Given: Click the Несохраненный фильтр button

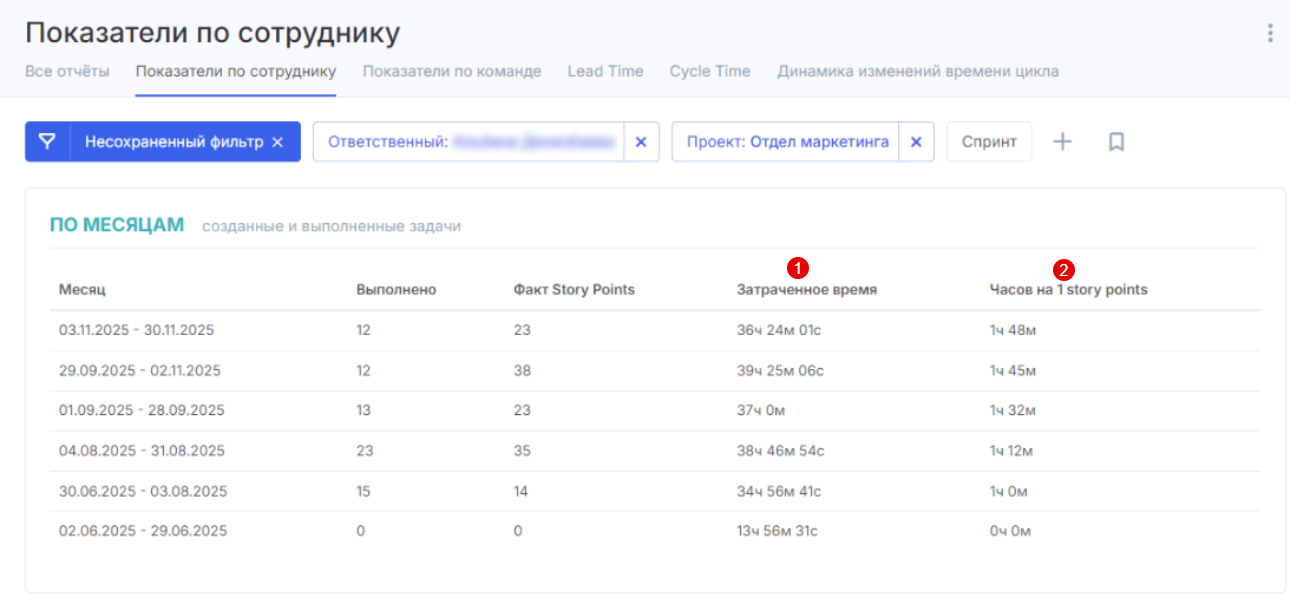Looking at the screenshot, I should click(173, 142).
